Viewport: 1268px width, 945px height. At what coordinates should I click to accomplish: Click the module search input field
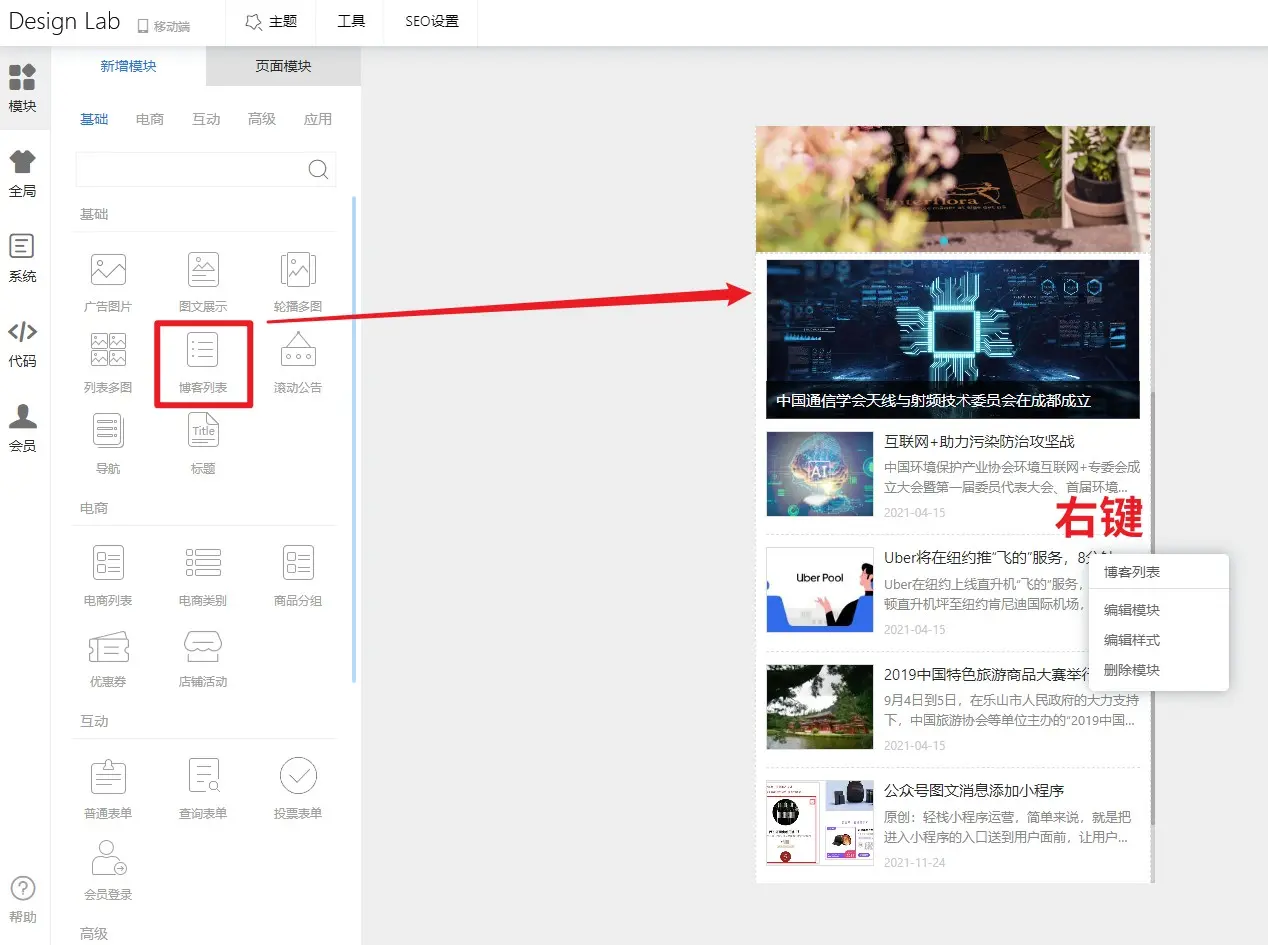pos(190,169)
